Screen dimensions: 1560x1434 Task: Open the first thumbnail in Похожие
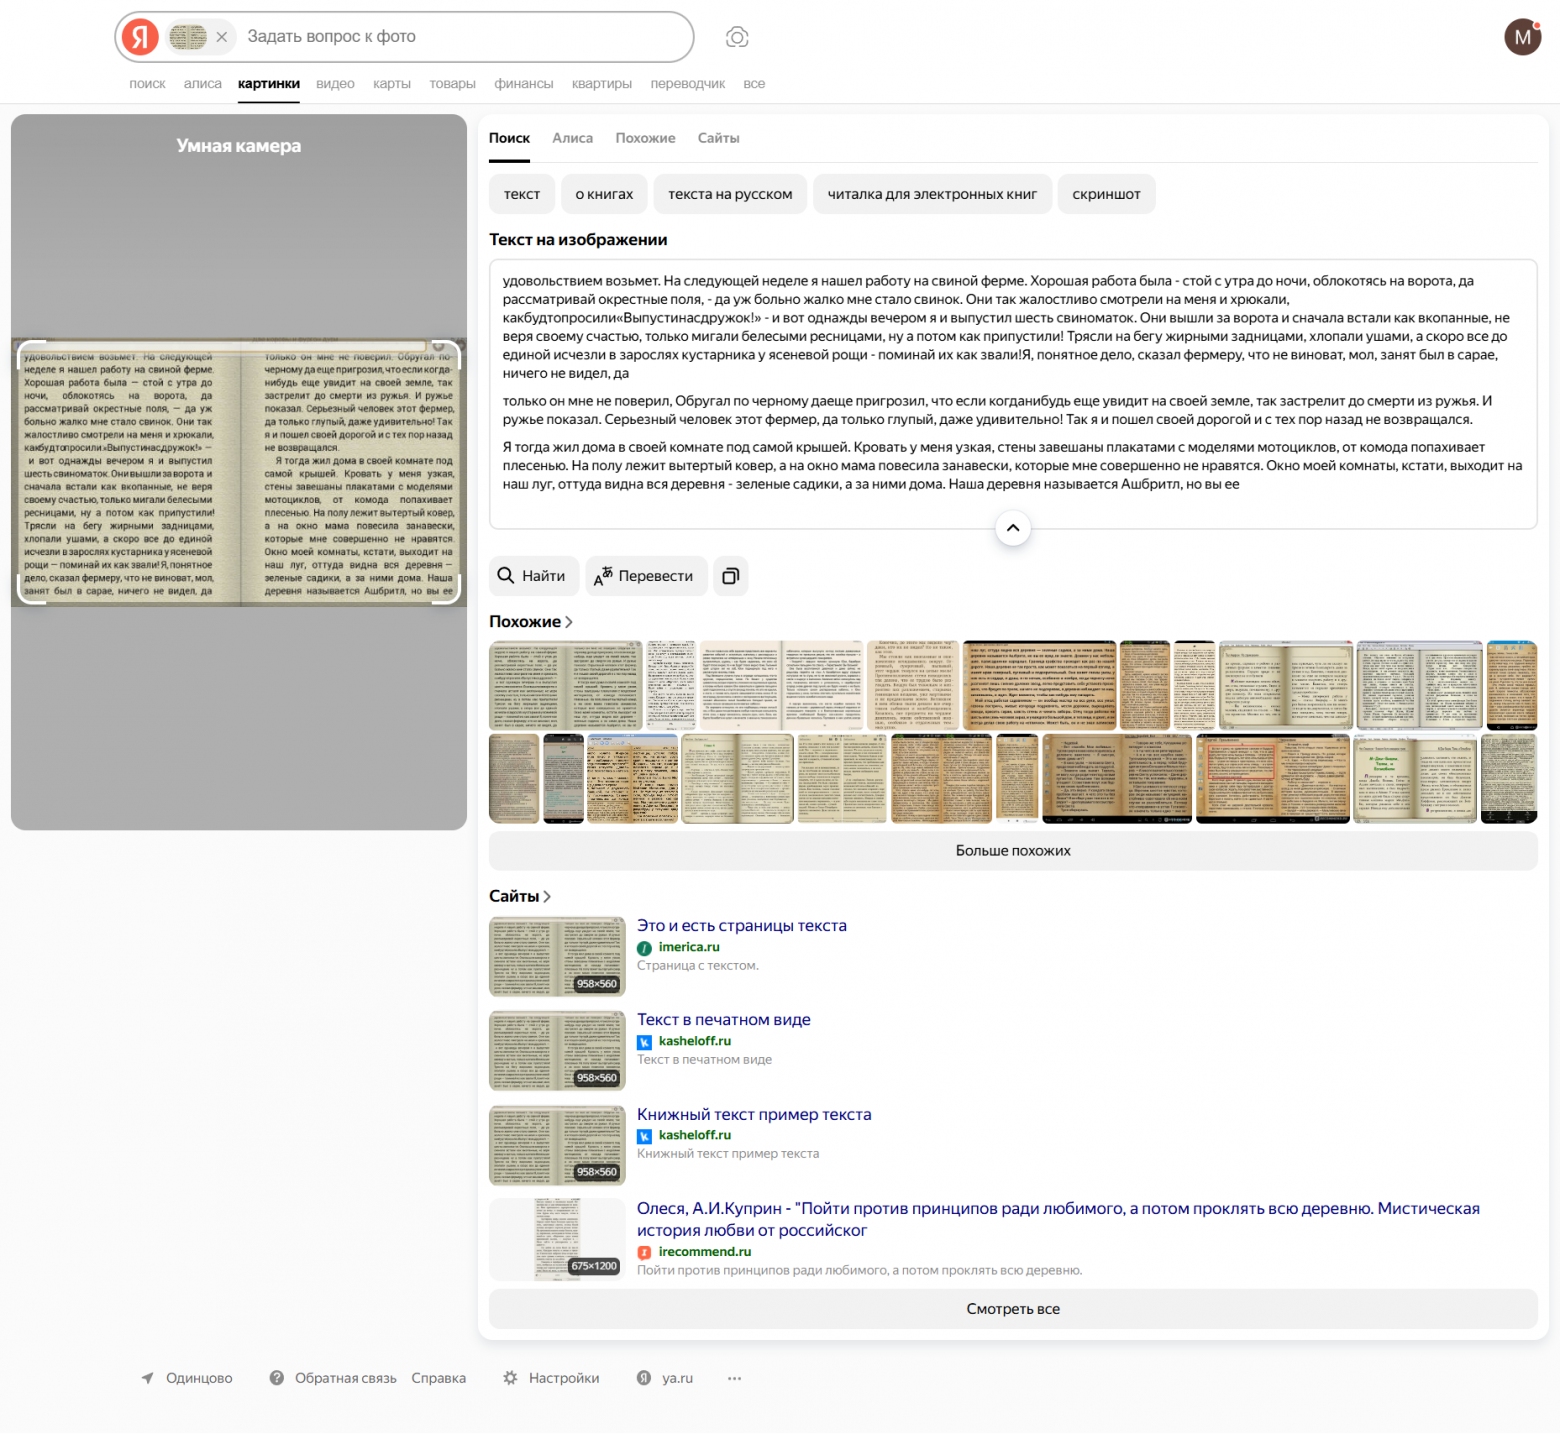[565, 686]
